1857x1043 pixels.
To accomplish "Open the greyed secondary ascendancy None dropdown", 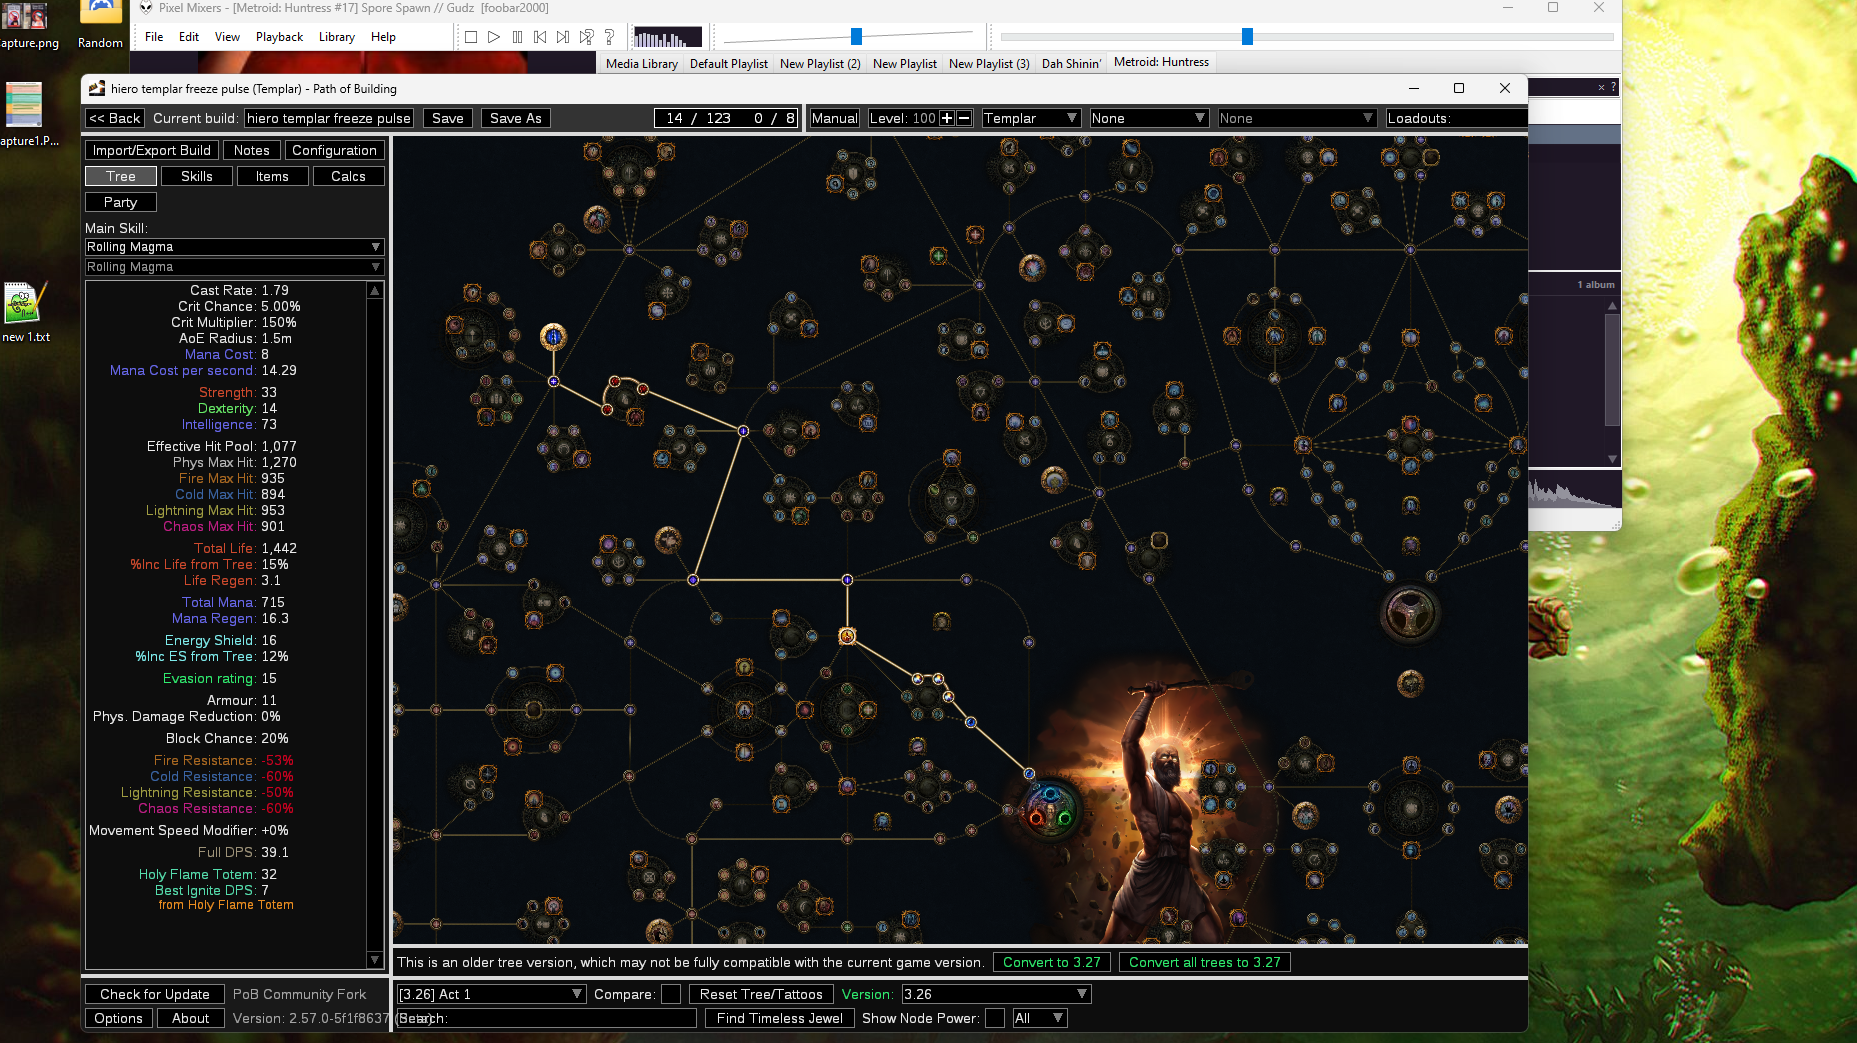I will pyautogui.click(x=1297, y=118).
